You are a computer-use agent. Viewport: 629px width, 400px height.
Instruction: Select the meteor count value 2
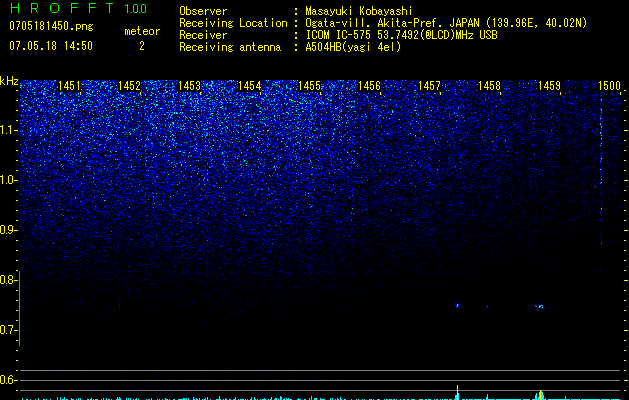pos(142,46)
